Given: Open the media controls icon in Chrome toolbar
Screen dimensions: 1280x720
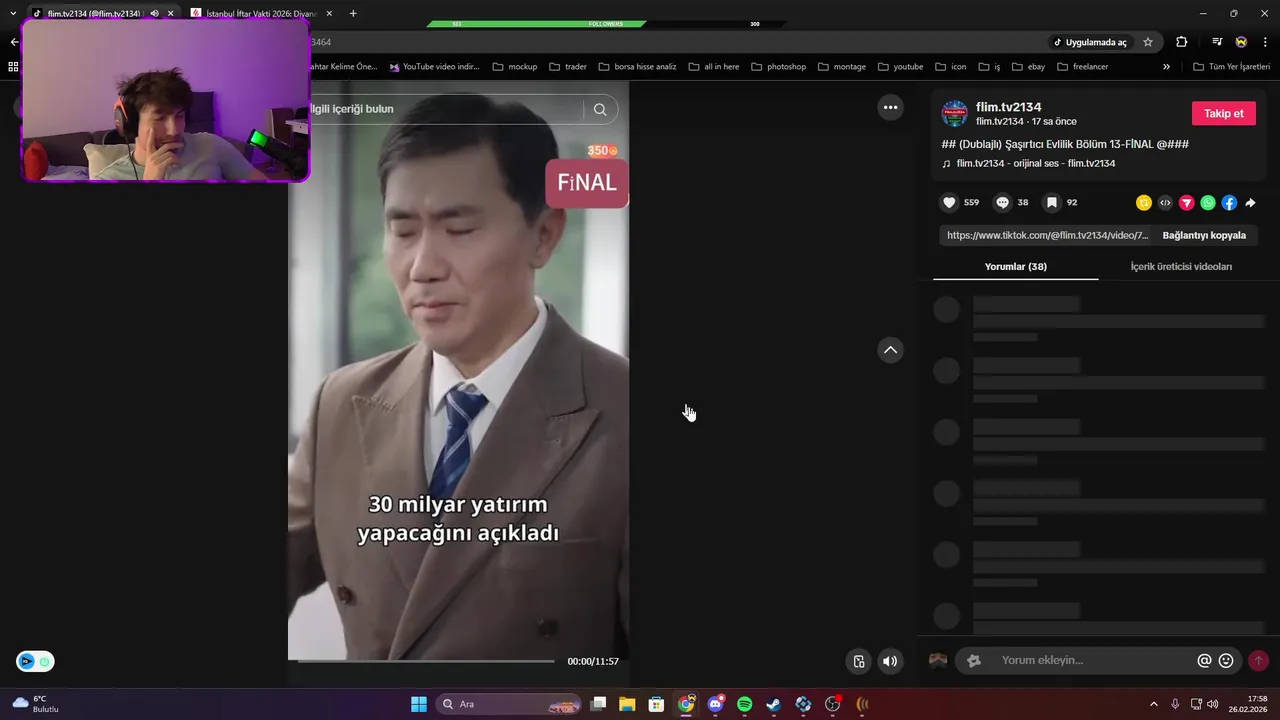Looking at the screenshot, I should [x=1217, y=42].
